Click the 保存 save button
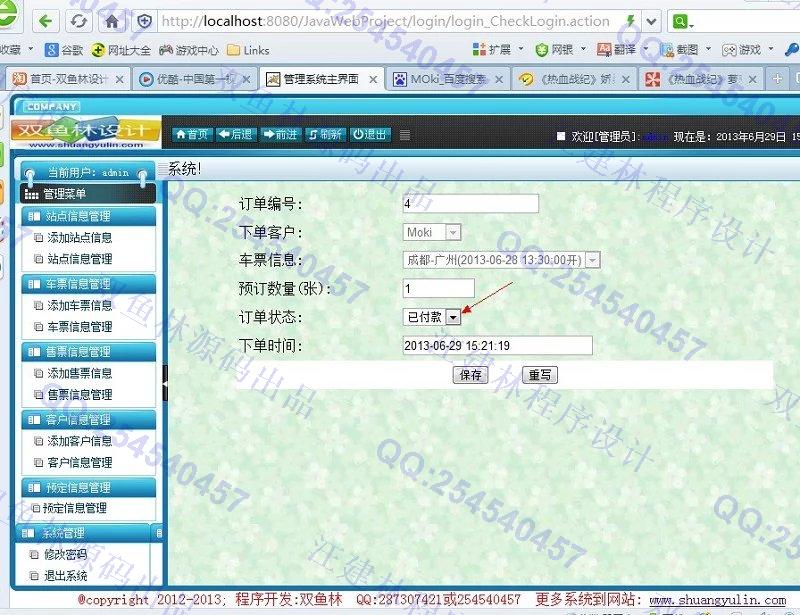The width and height of the screenshot is (800, 615). [x=470, y=375]
